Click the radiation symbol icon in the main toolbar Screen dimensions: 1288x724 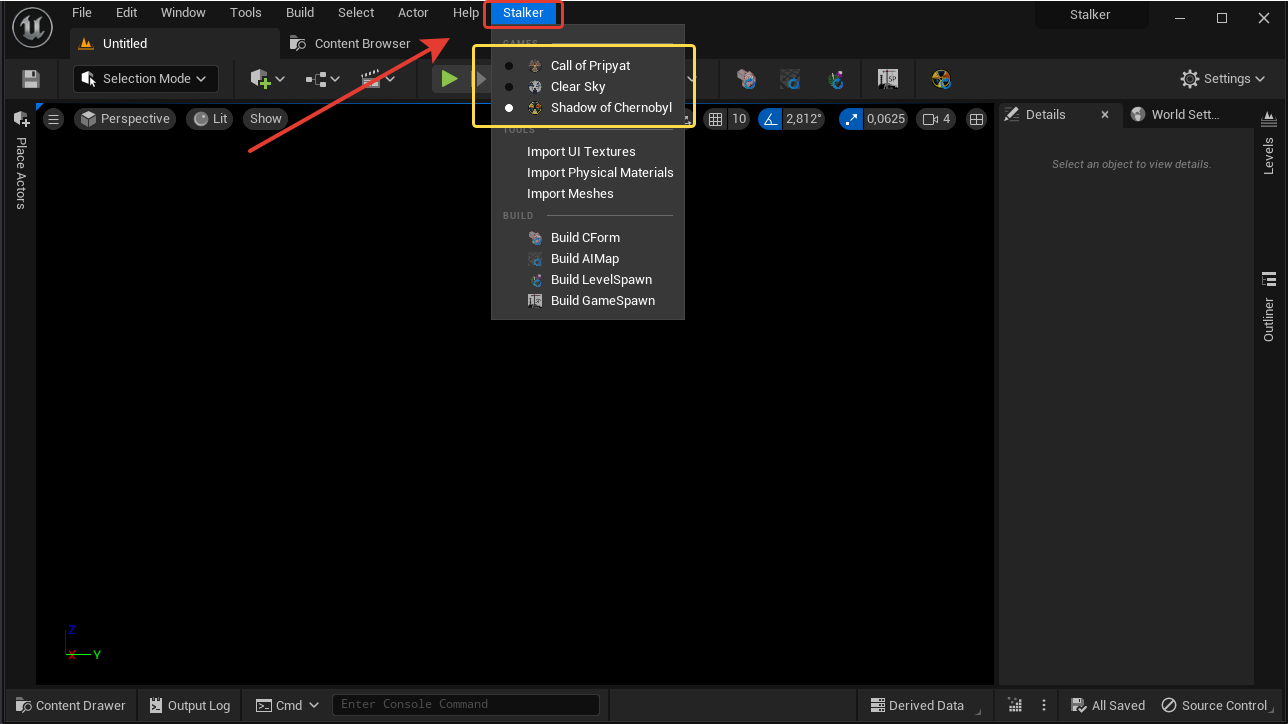click(941, 79)
